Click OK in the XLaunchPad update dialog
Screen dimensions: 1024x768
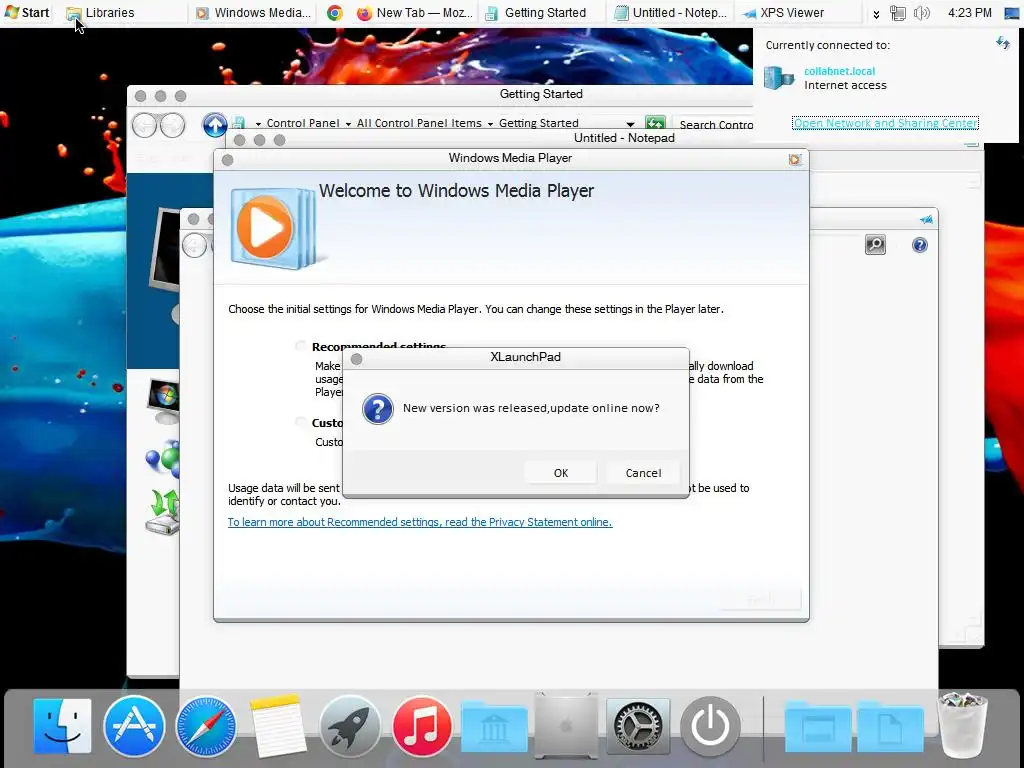point(560,473)
